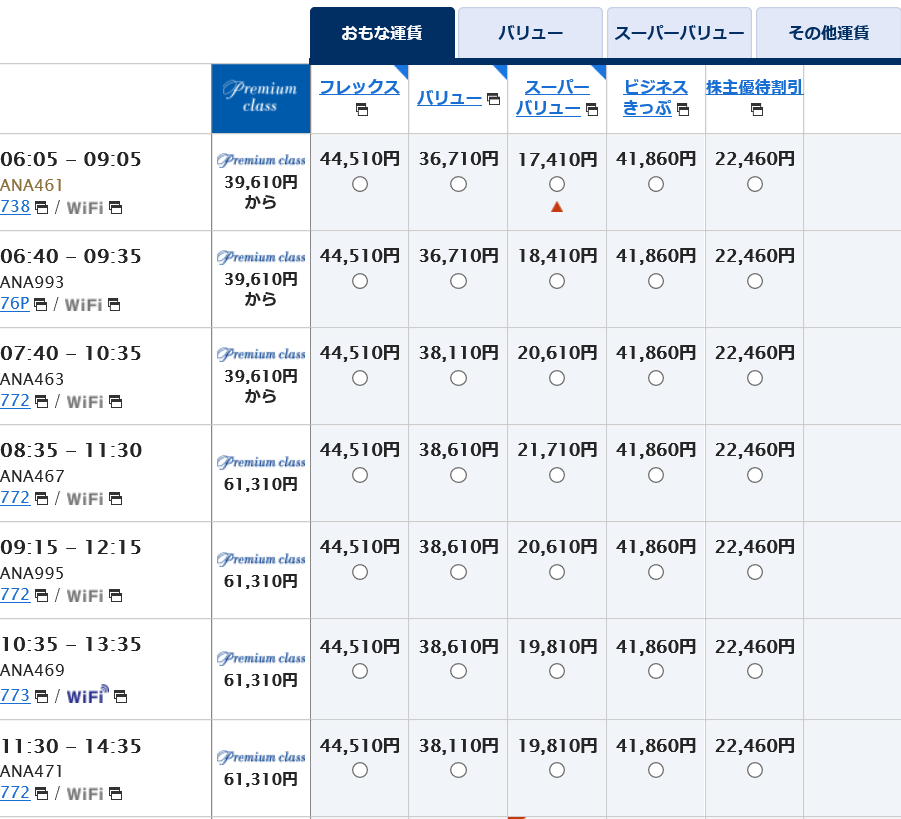Click WiFi logo on ANA469 flight row
The image size is (901, 819).
87,695
